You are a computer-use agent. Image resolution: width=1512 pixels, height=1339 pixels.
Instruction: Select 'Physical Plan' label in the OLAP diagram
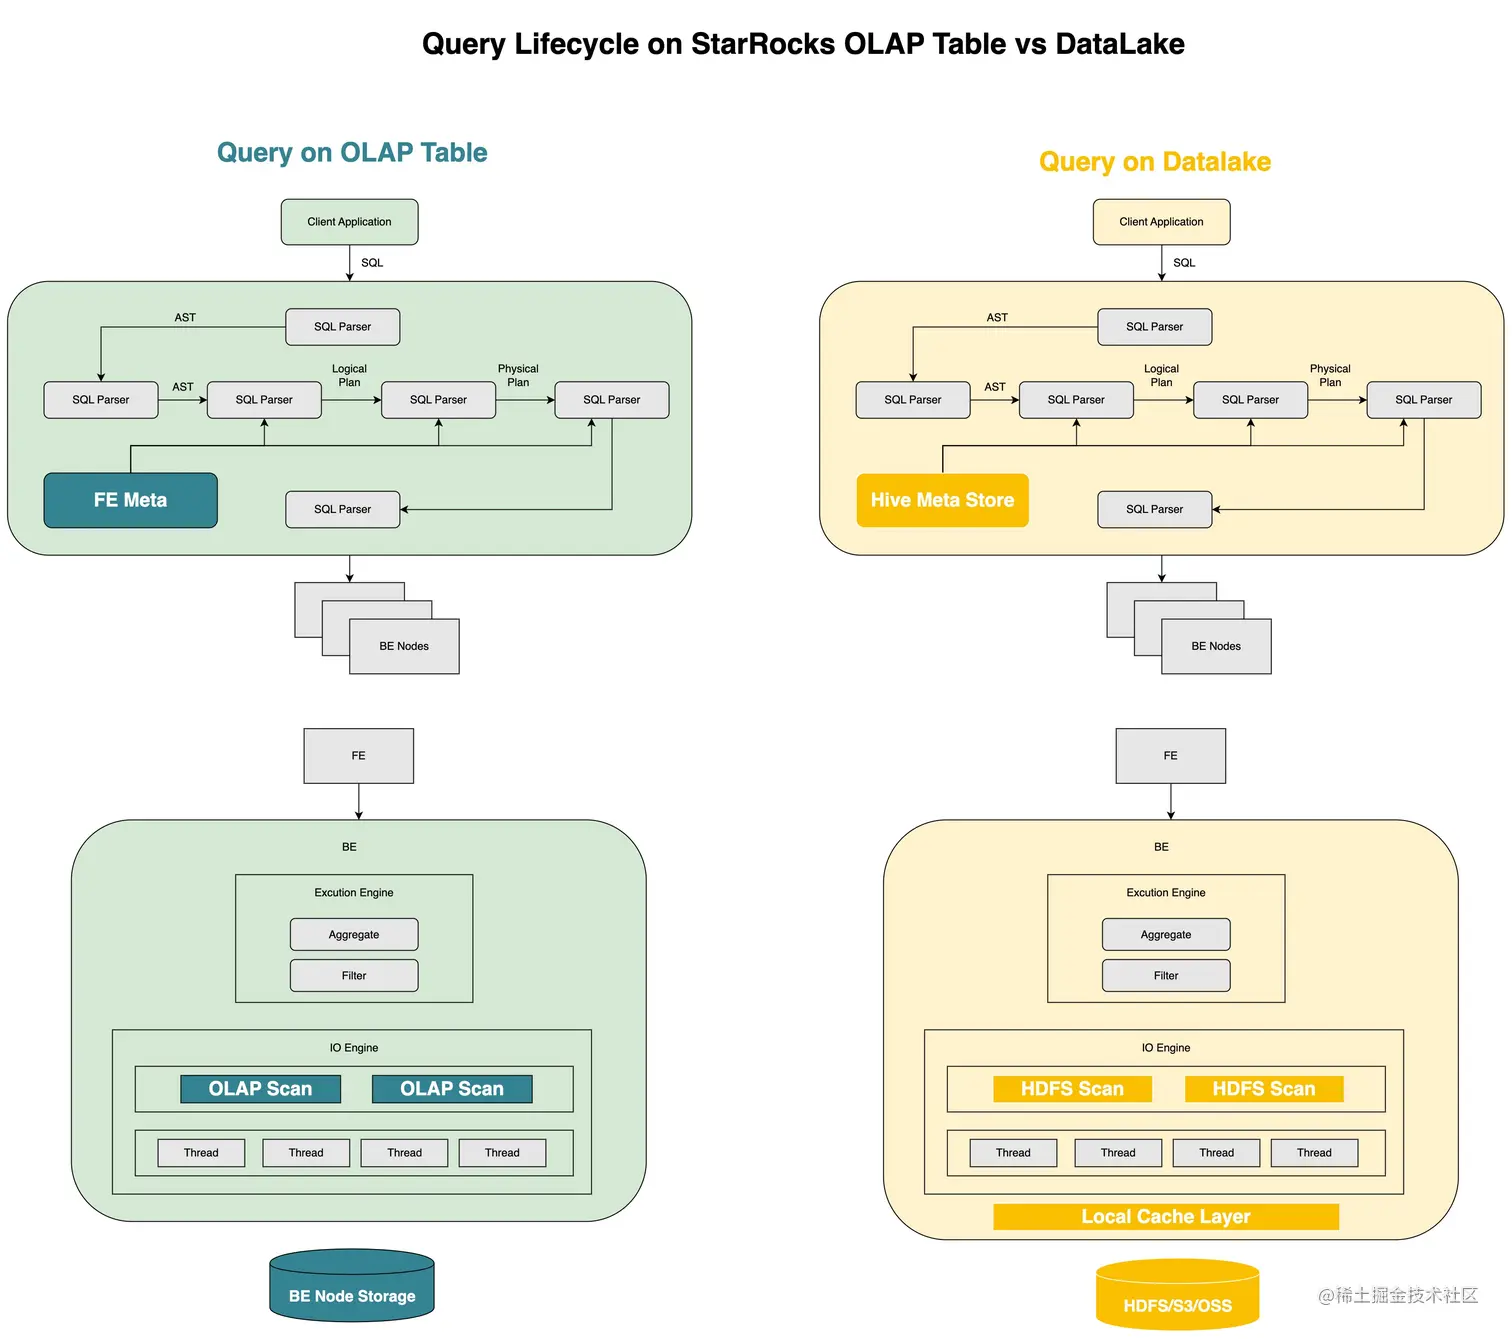pyautogui.click(x=518, y=376)
